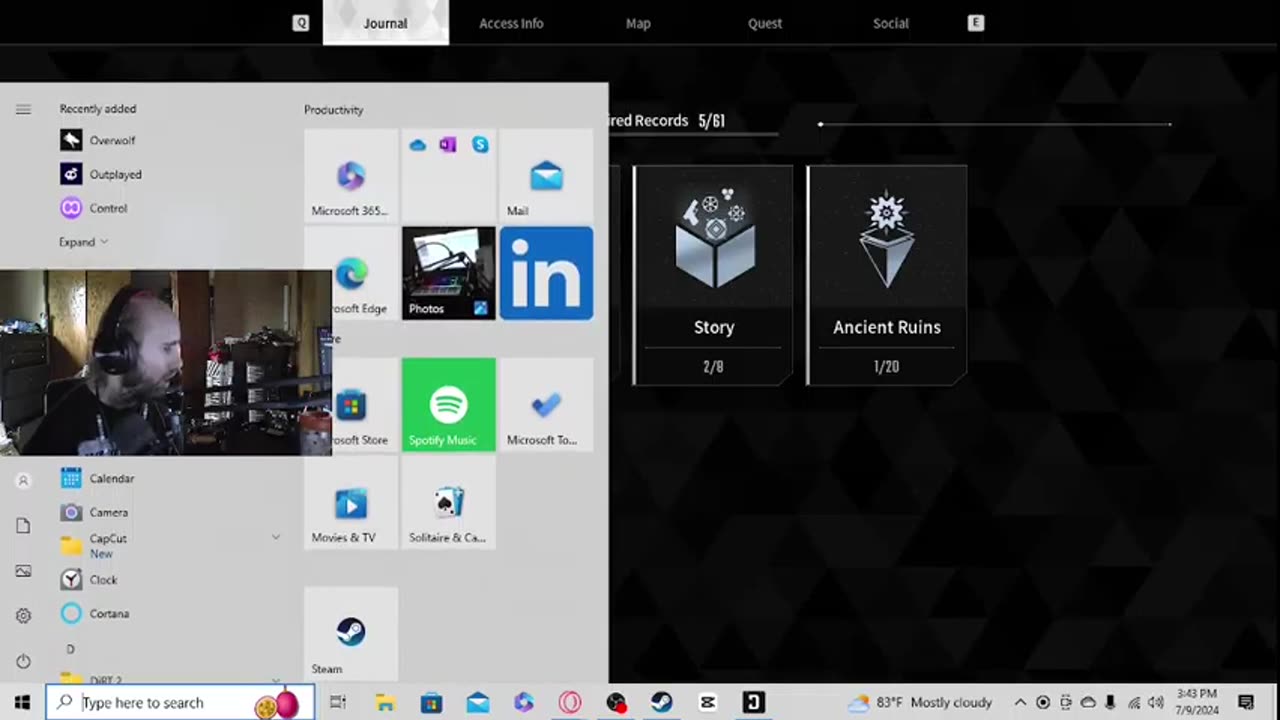Open the clock showing 3:43 PM

click(1197, 702)
